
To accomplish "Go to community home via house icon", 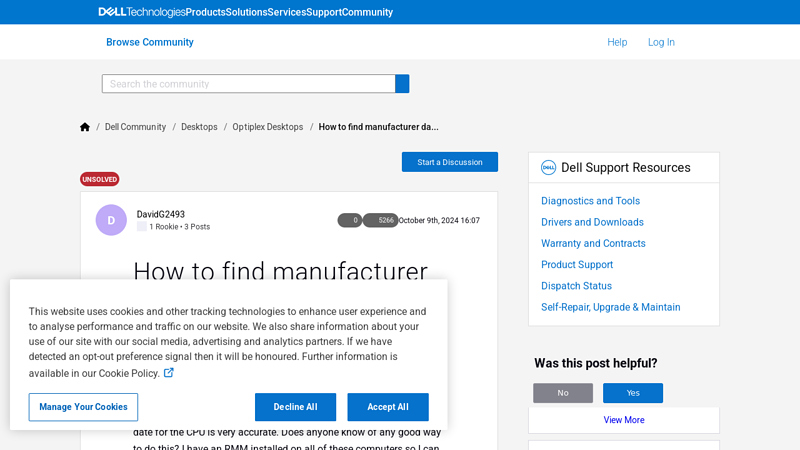I will tap(85, 127).
